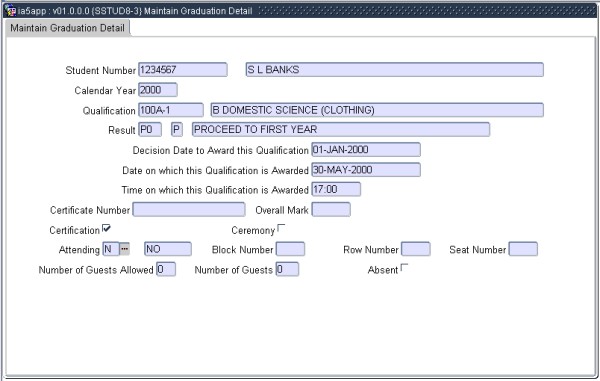Open the Attending list of values button
The width and height of the screenshot is (600, 381).
tap(125, 249)
